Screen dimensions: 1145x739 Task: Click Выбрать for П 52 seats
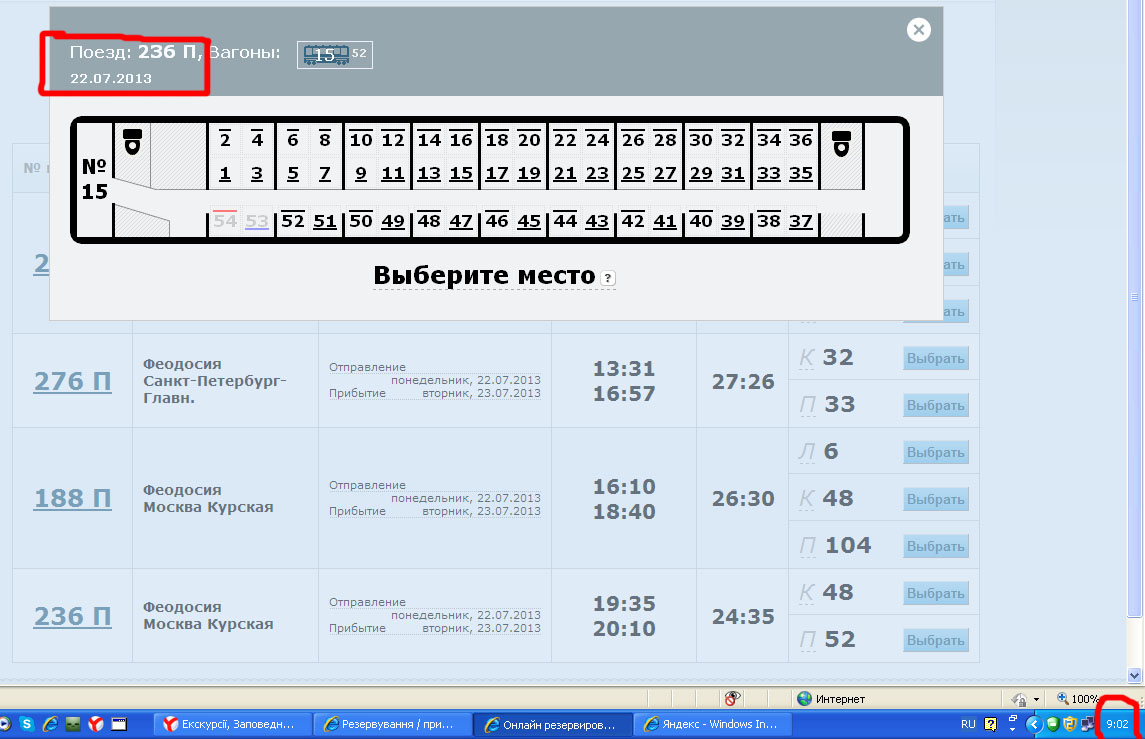935,639
